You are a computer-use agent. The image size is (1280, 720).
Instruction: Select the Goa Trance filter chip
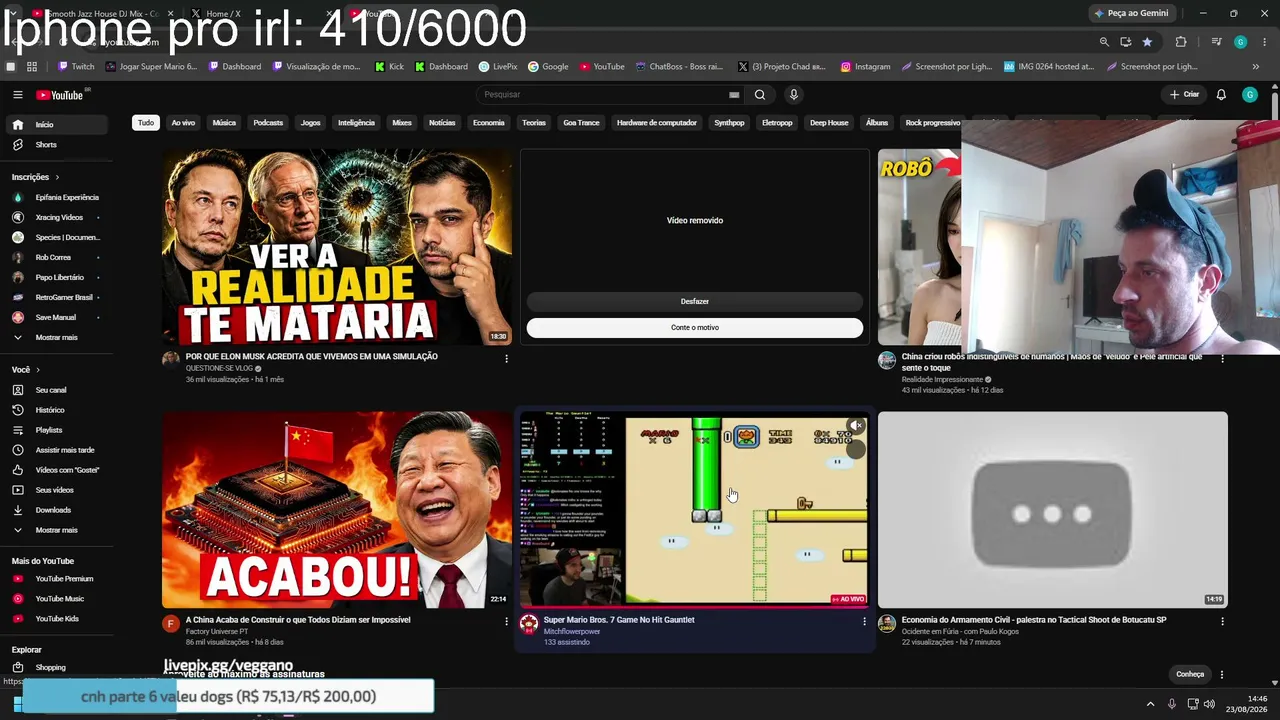pyautogui.click(x=581, y=123)
